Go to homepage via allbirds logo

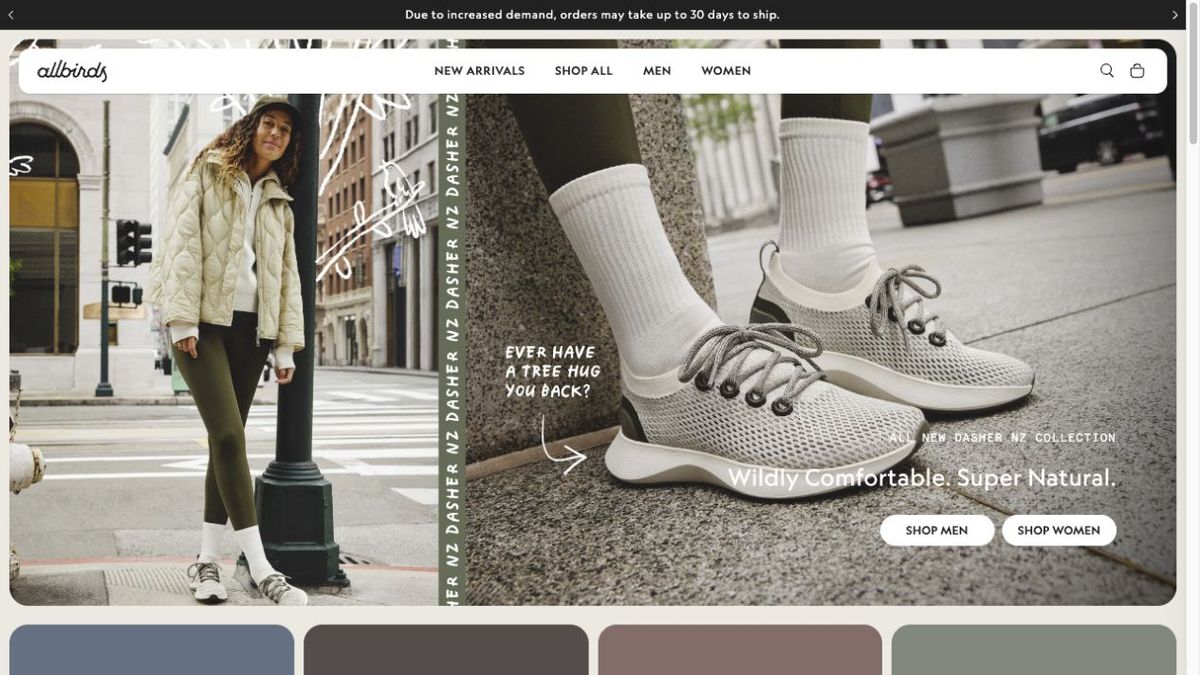[x=72, y=71]
